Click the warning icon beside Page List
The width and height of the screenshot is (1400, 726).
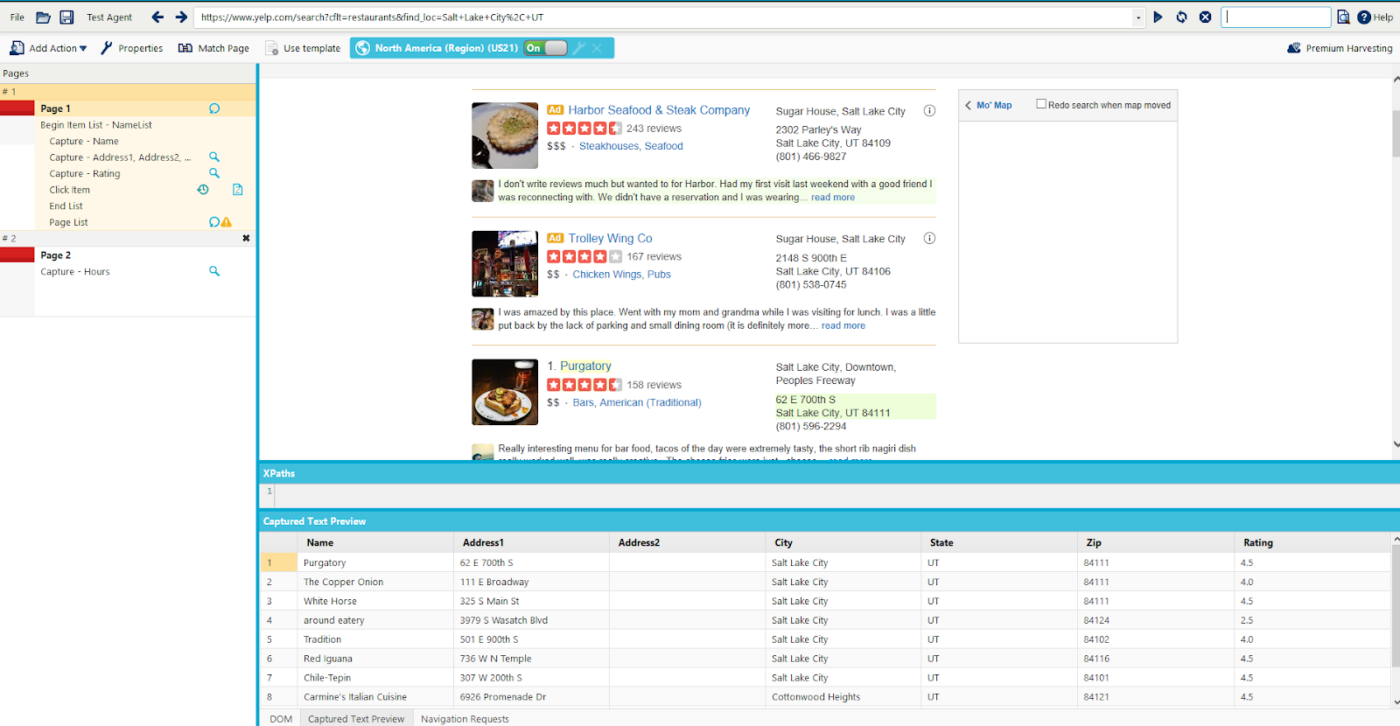226,221
